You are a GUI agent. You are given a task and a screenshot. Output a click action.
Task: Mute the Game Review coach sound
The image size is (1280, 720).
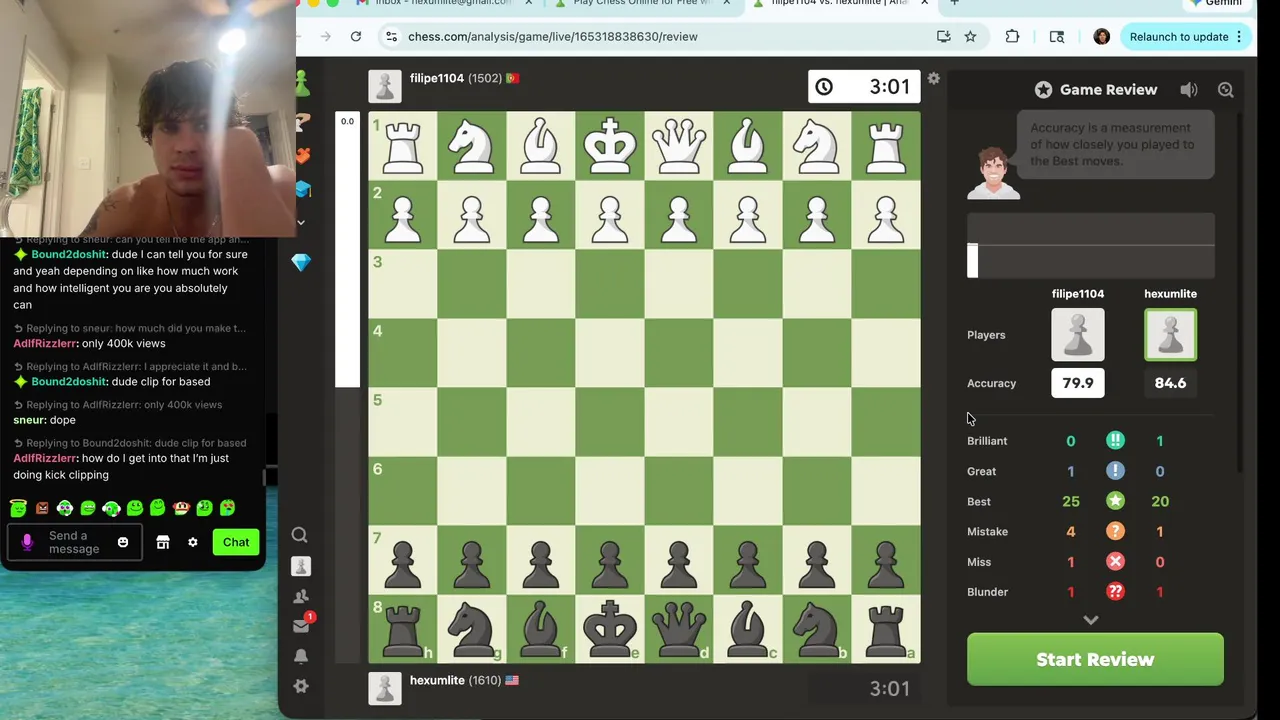coord(1188,90)
